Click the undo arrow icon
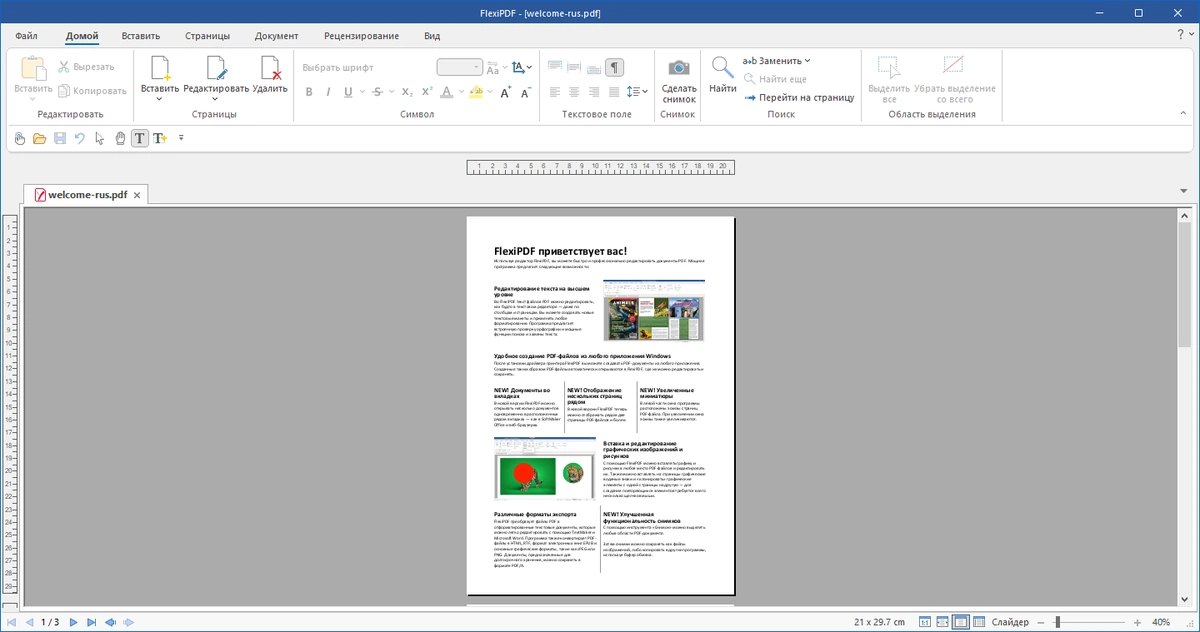This screenshot has width=1200, height=632. pyautogui.click(x=80, y=138)
